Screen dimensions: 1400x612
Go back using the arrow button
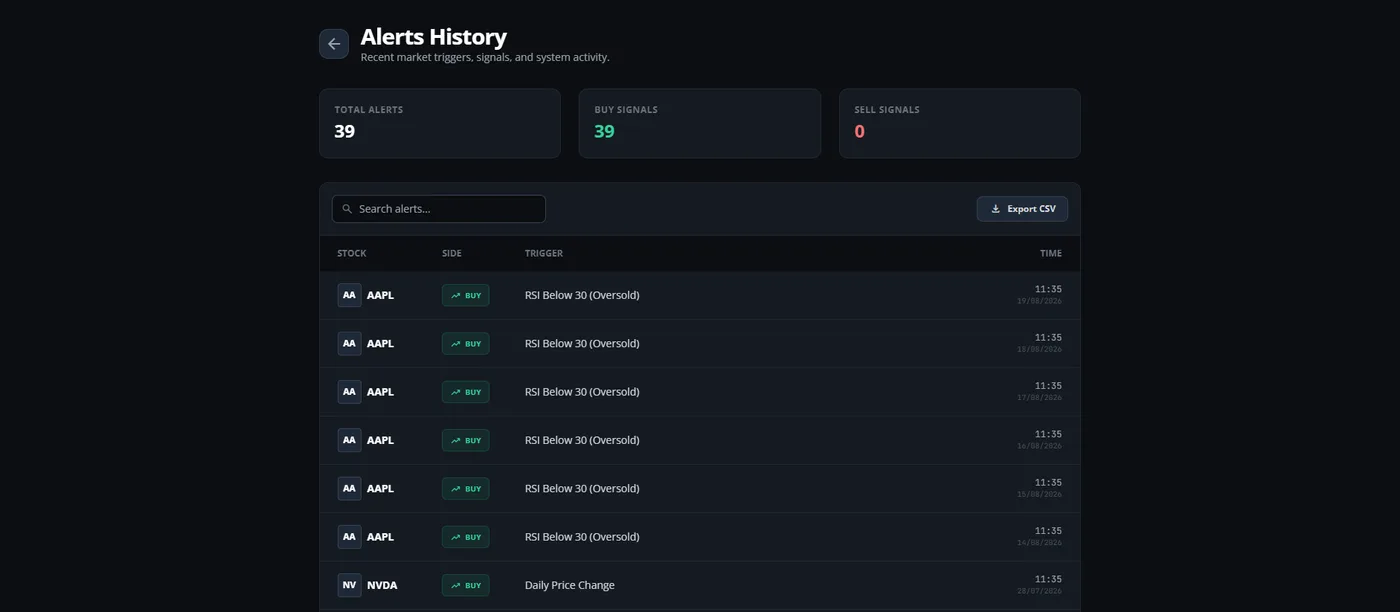(x=334, y=44)
